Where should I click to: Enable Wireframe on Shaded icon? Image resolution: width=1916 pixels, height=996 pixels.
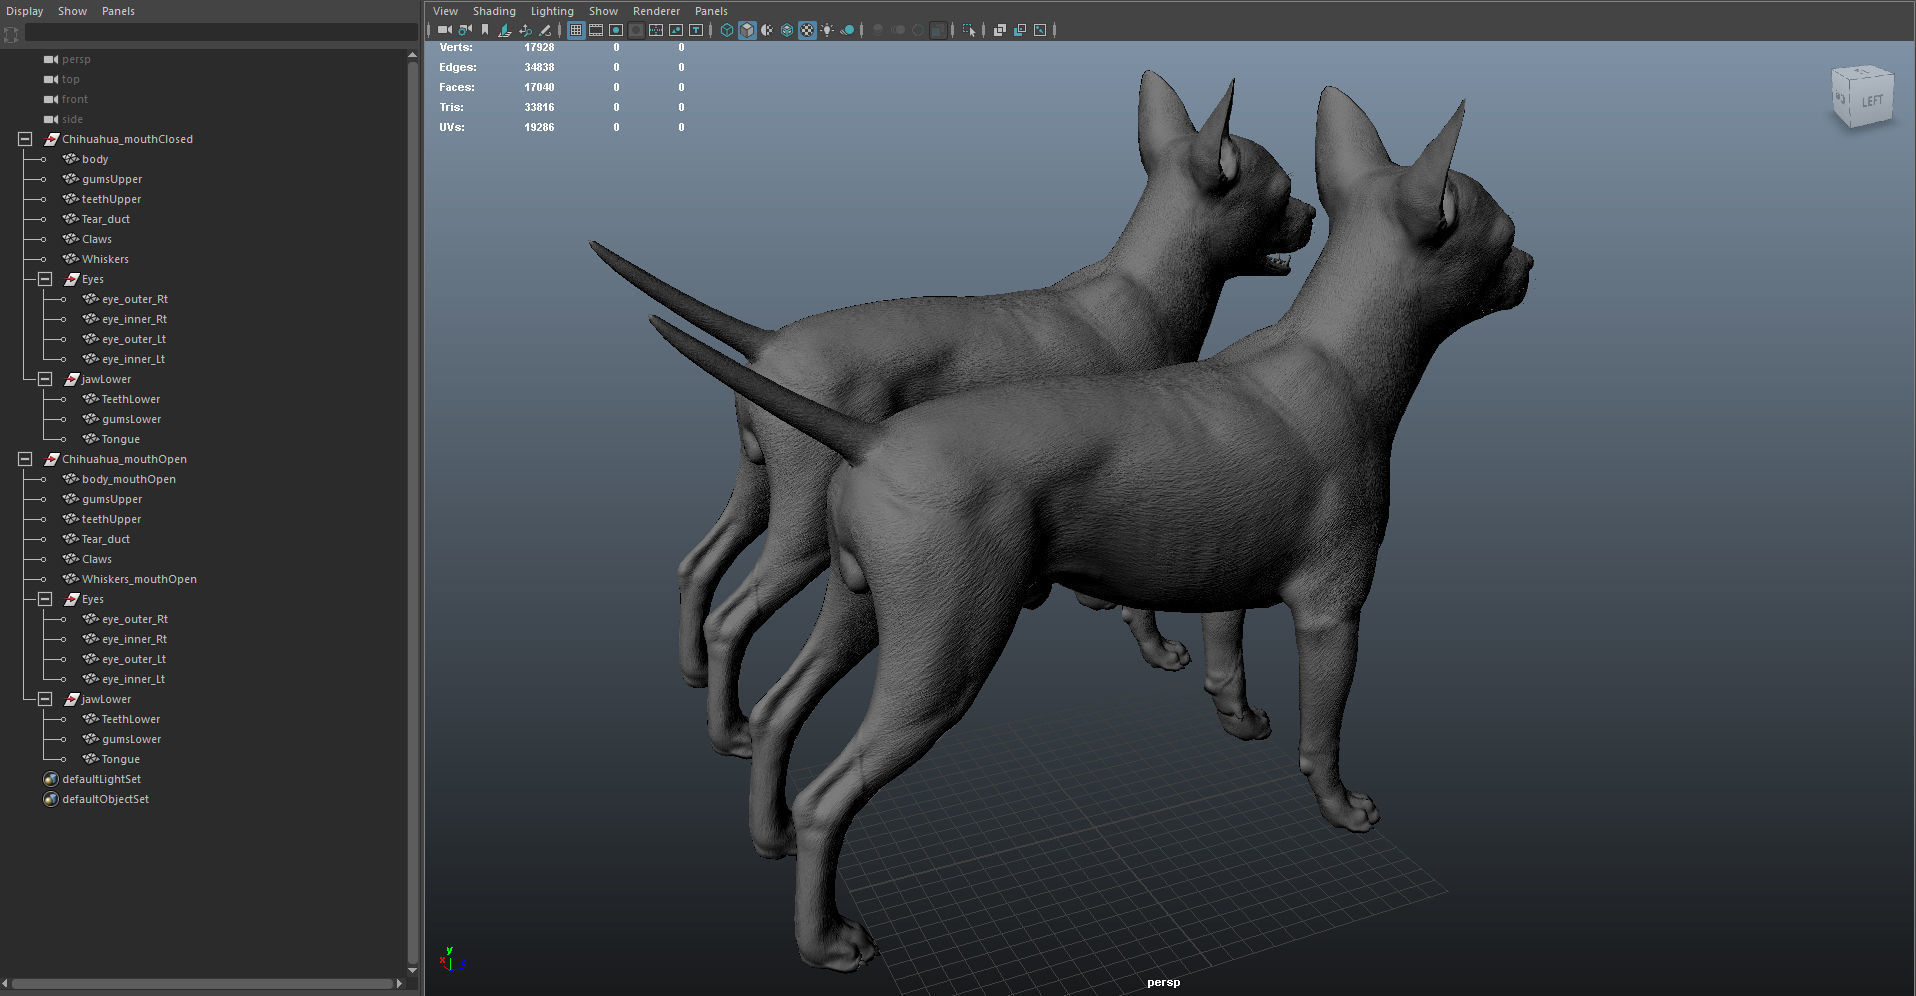click(787, 30)
